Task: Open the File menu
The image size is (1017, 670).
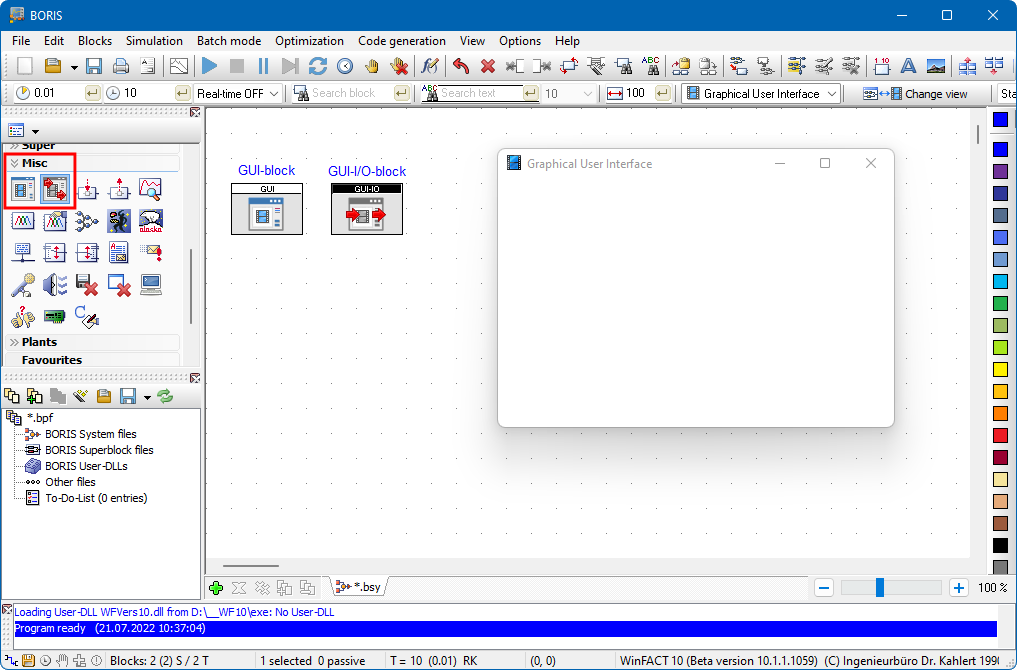Action: (x=21, y=41)
